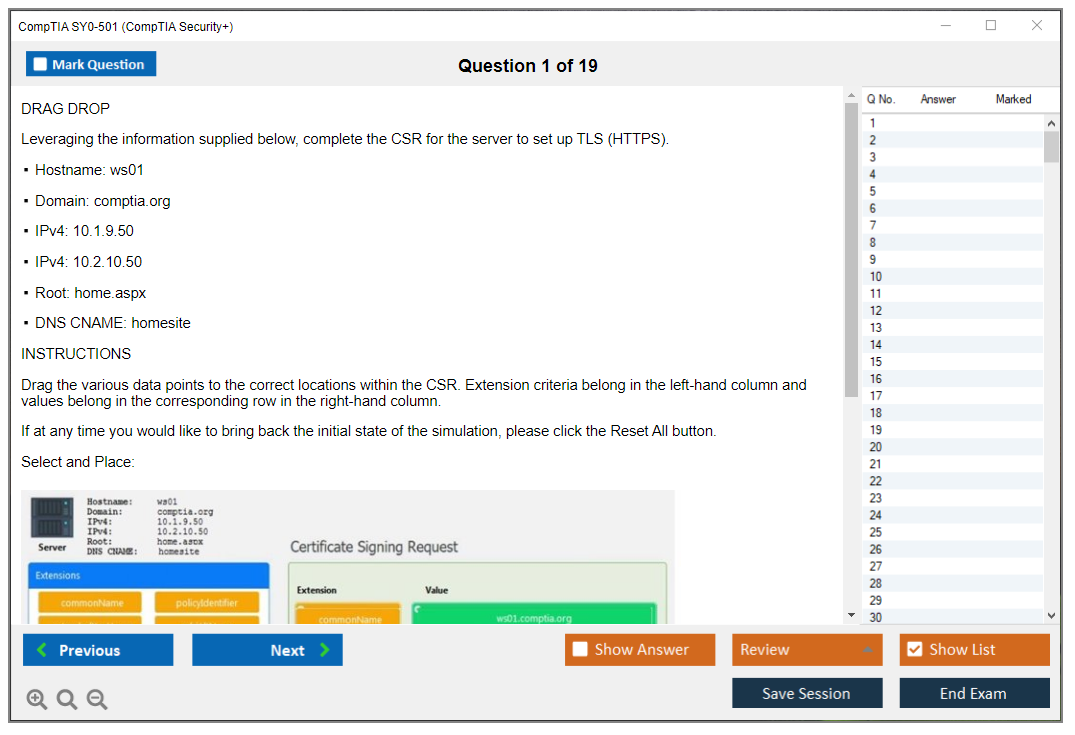Click the zoom out magnifier icon
Screen dimensions: 1075x735
click(x=97, y=700)
